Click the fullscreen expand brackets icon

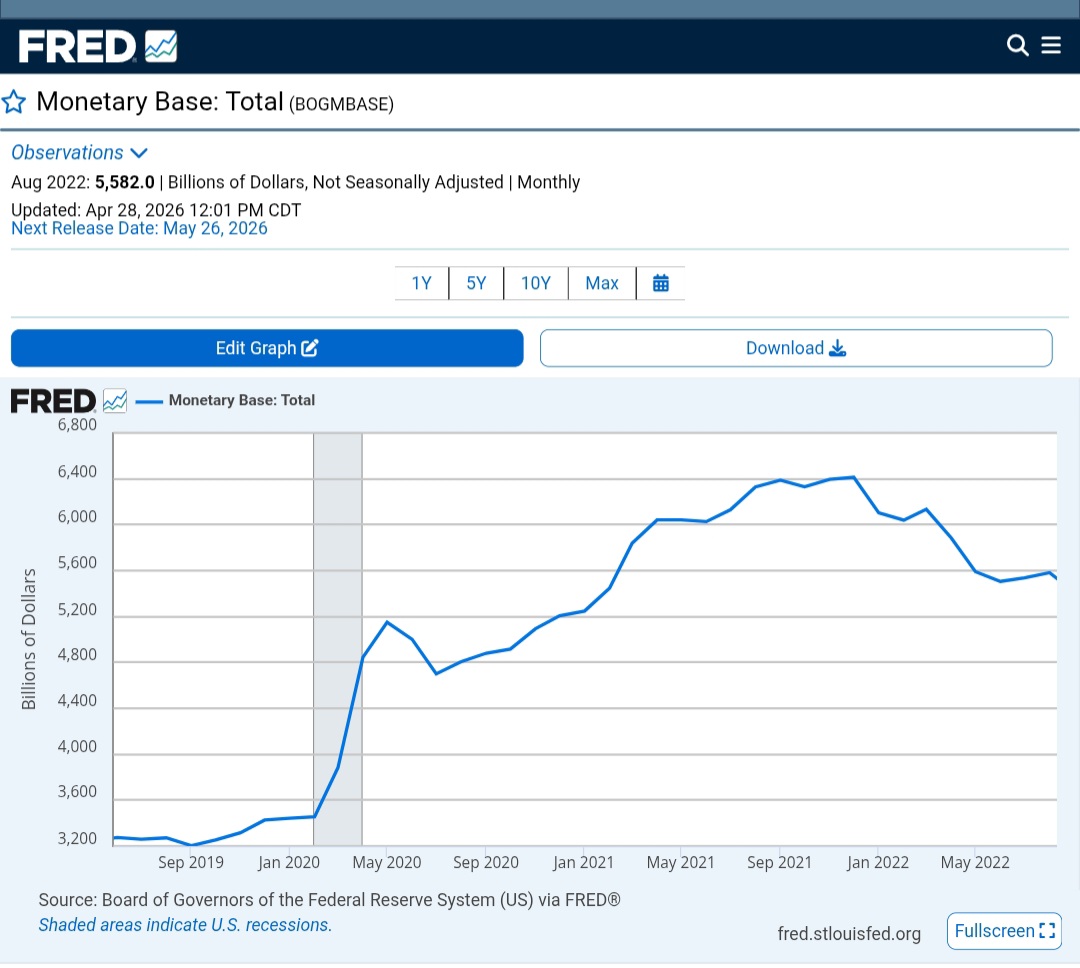click(x=1047, y=931)
